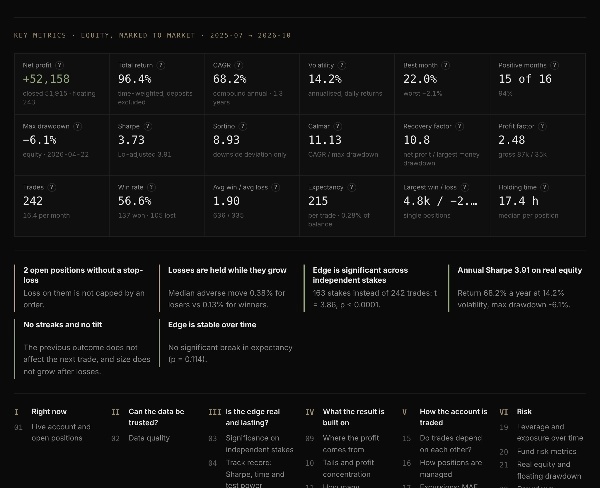Open the Avg win / avg loss help icon
Image resolution: width=600 pixels, height=488 pixels.
pos(276,188)
